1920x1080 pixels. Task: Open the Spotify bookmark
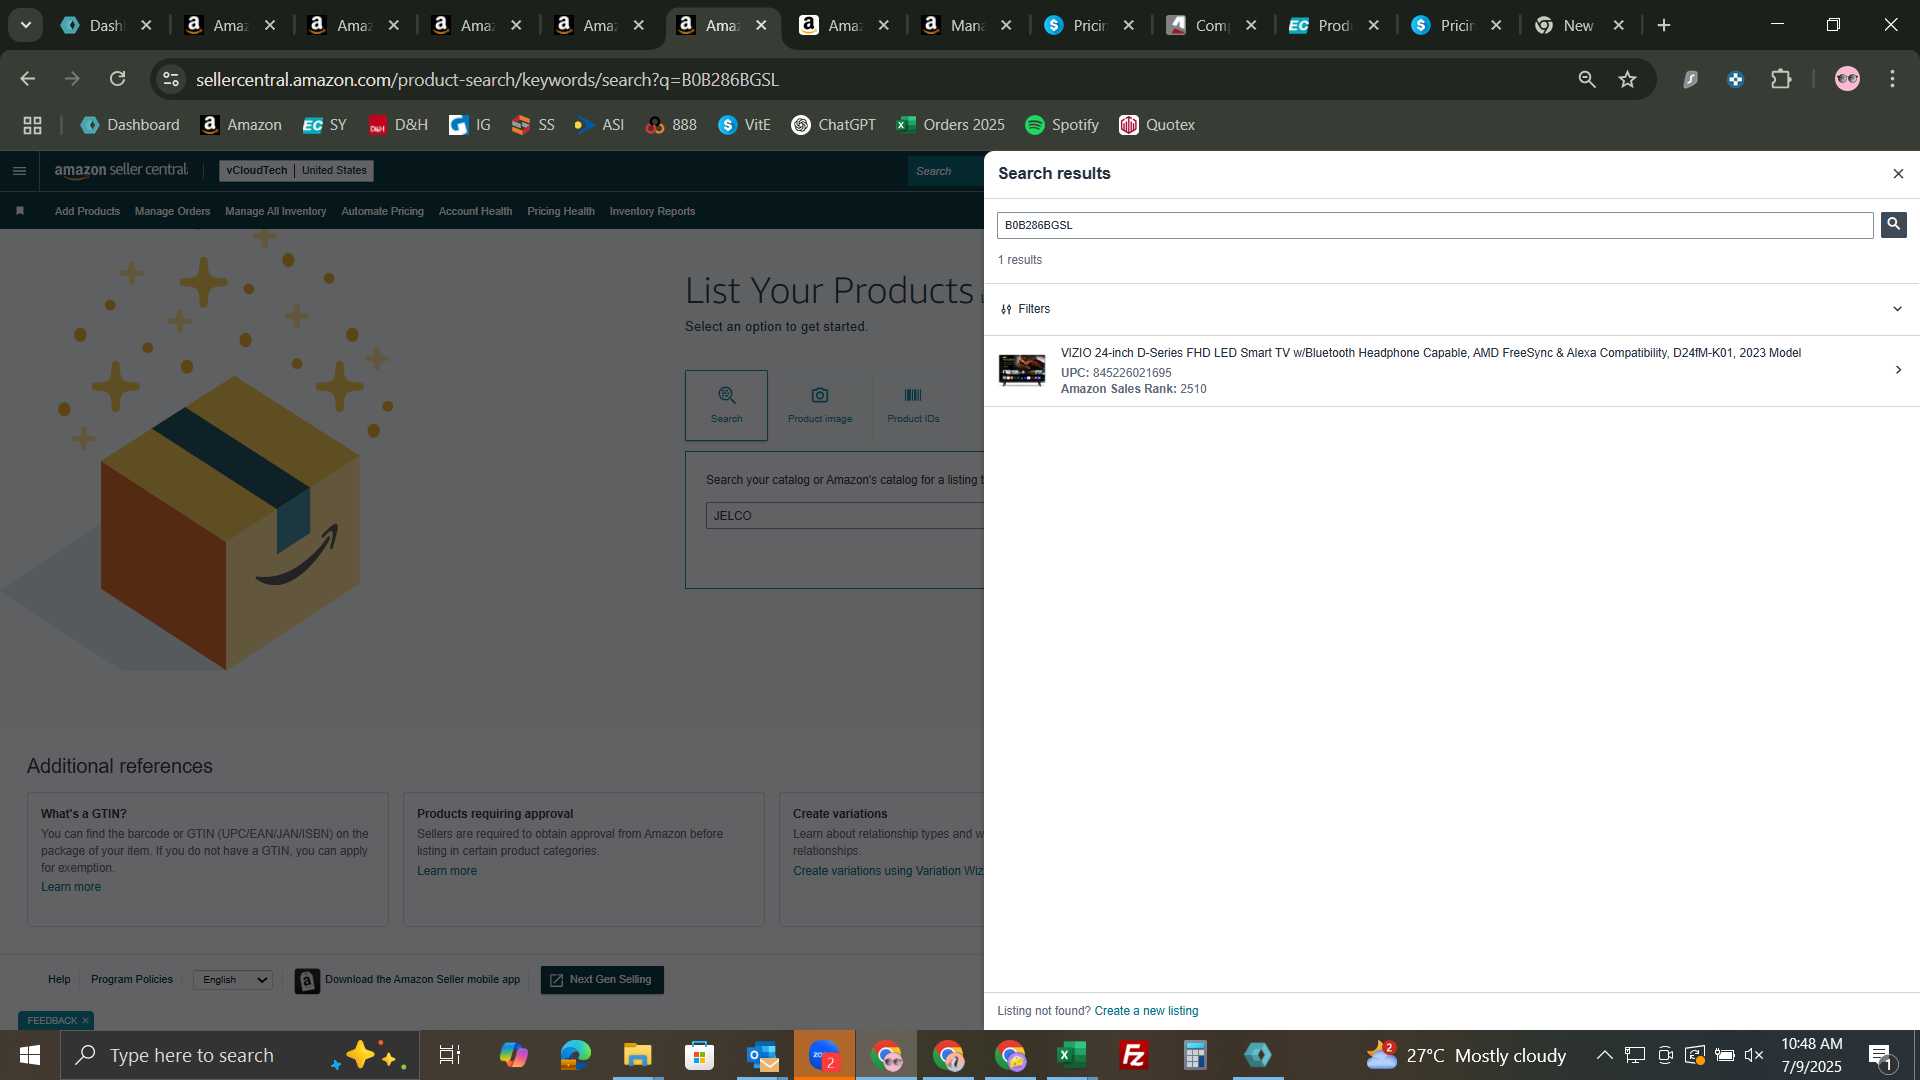pos(1062,125)
